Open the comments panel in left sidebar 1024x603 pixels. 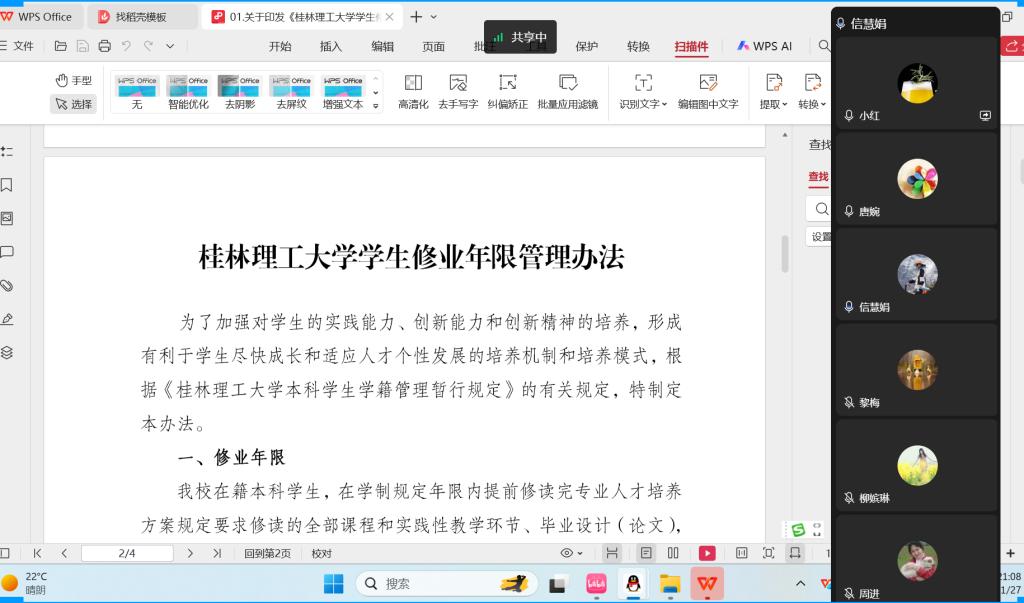point(7,252)
